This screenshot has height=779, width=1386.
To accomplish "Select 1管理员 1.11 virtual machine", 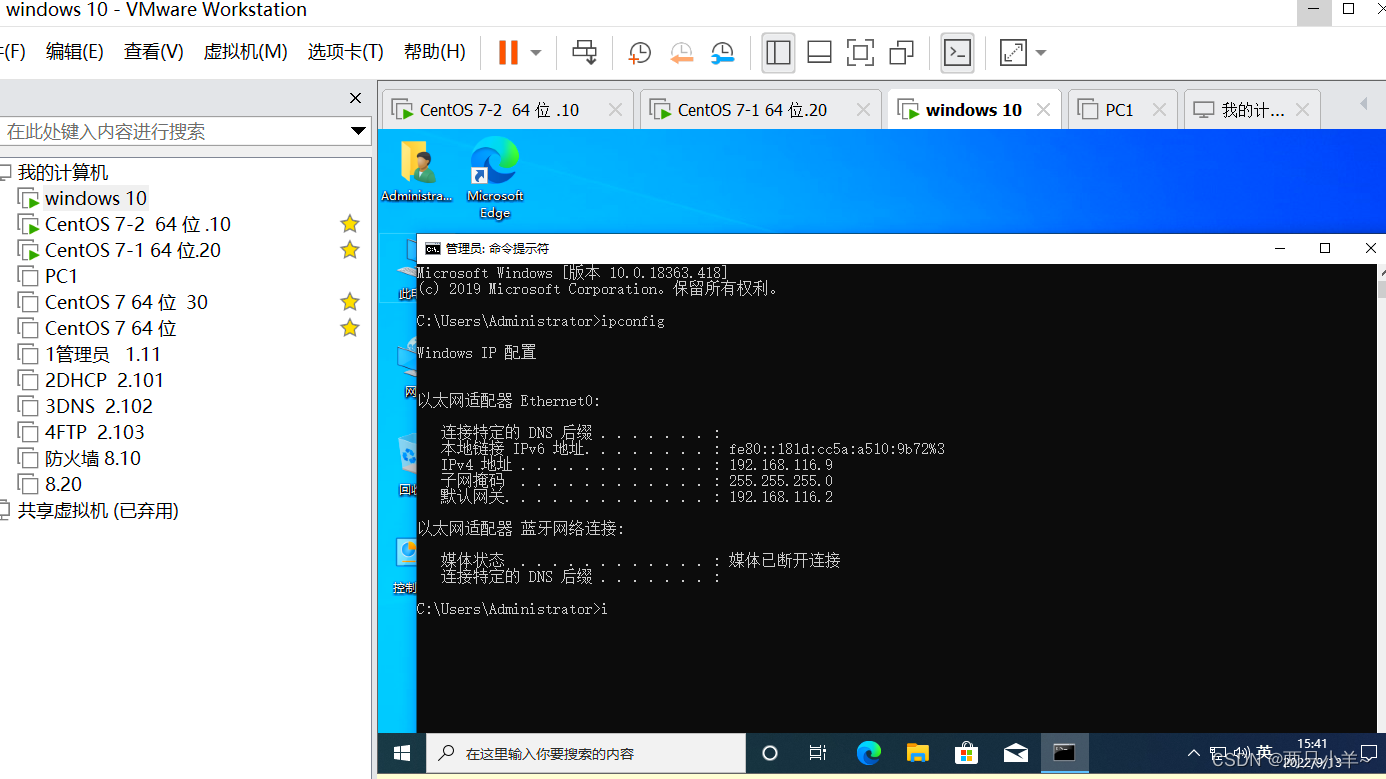I will [x=102, y=354].
